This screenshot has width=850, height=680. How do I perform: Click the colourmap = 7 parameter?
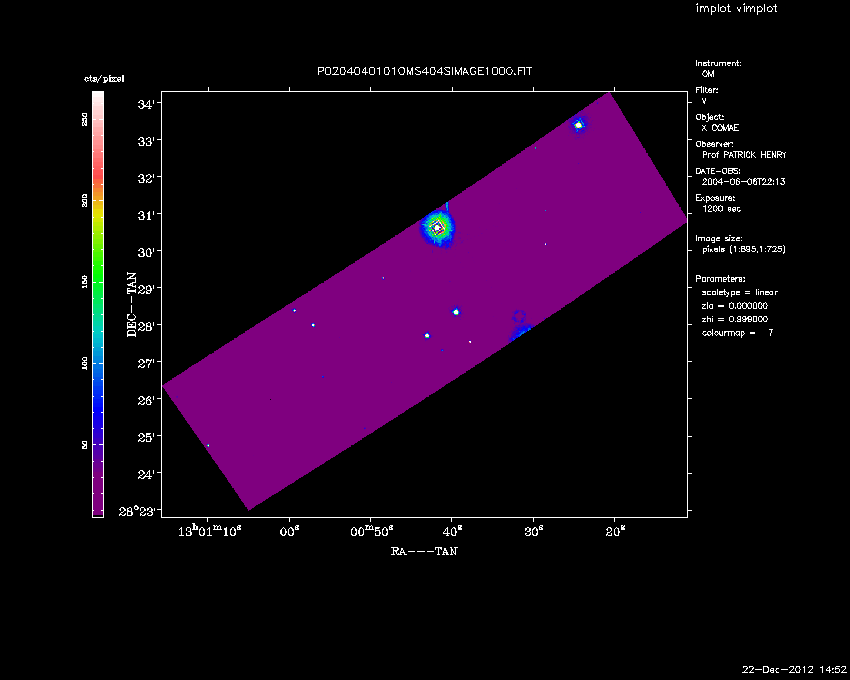737,331
